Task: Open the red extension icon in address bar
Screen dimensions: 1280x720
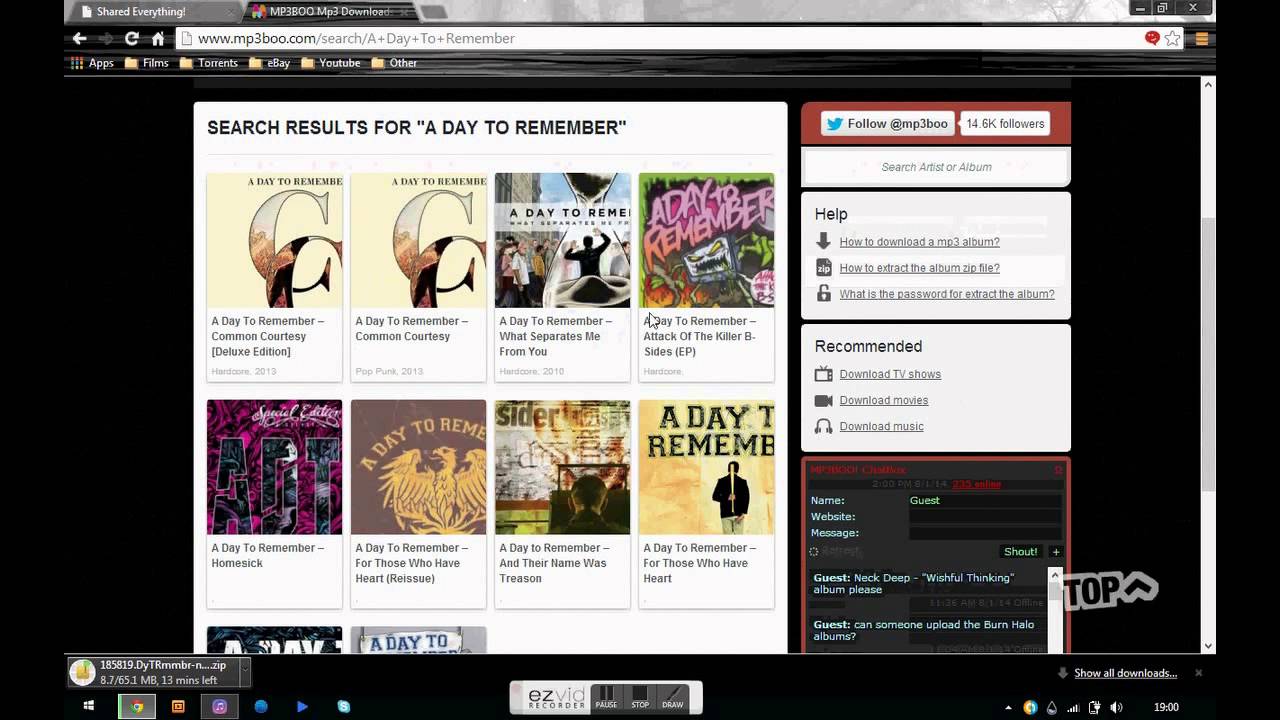Action: 1152,38
